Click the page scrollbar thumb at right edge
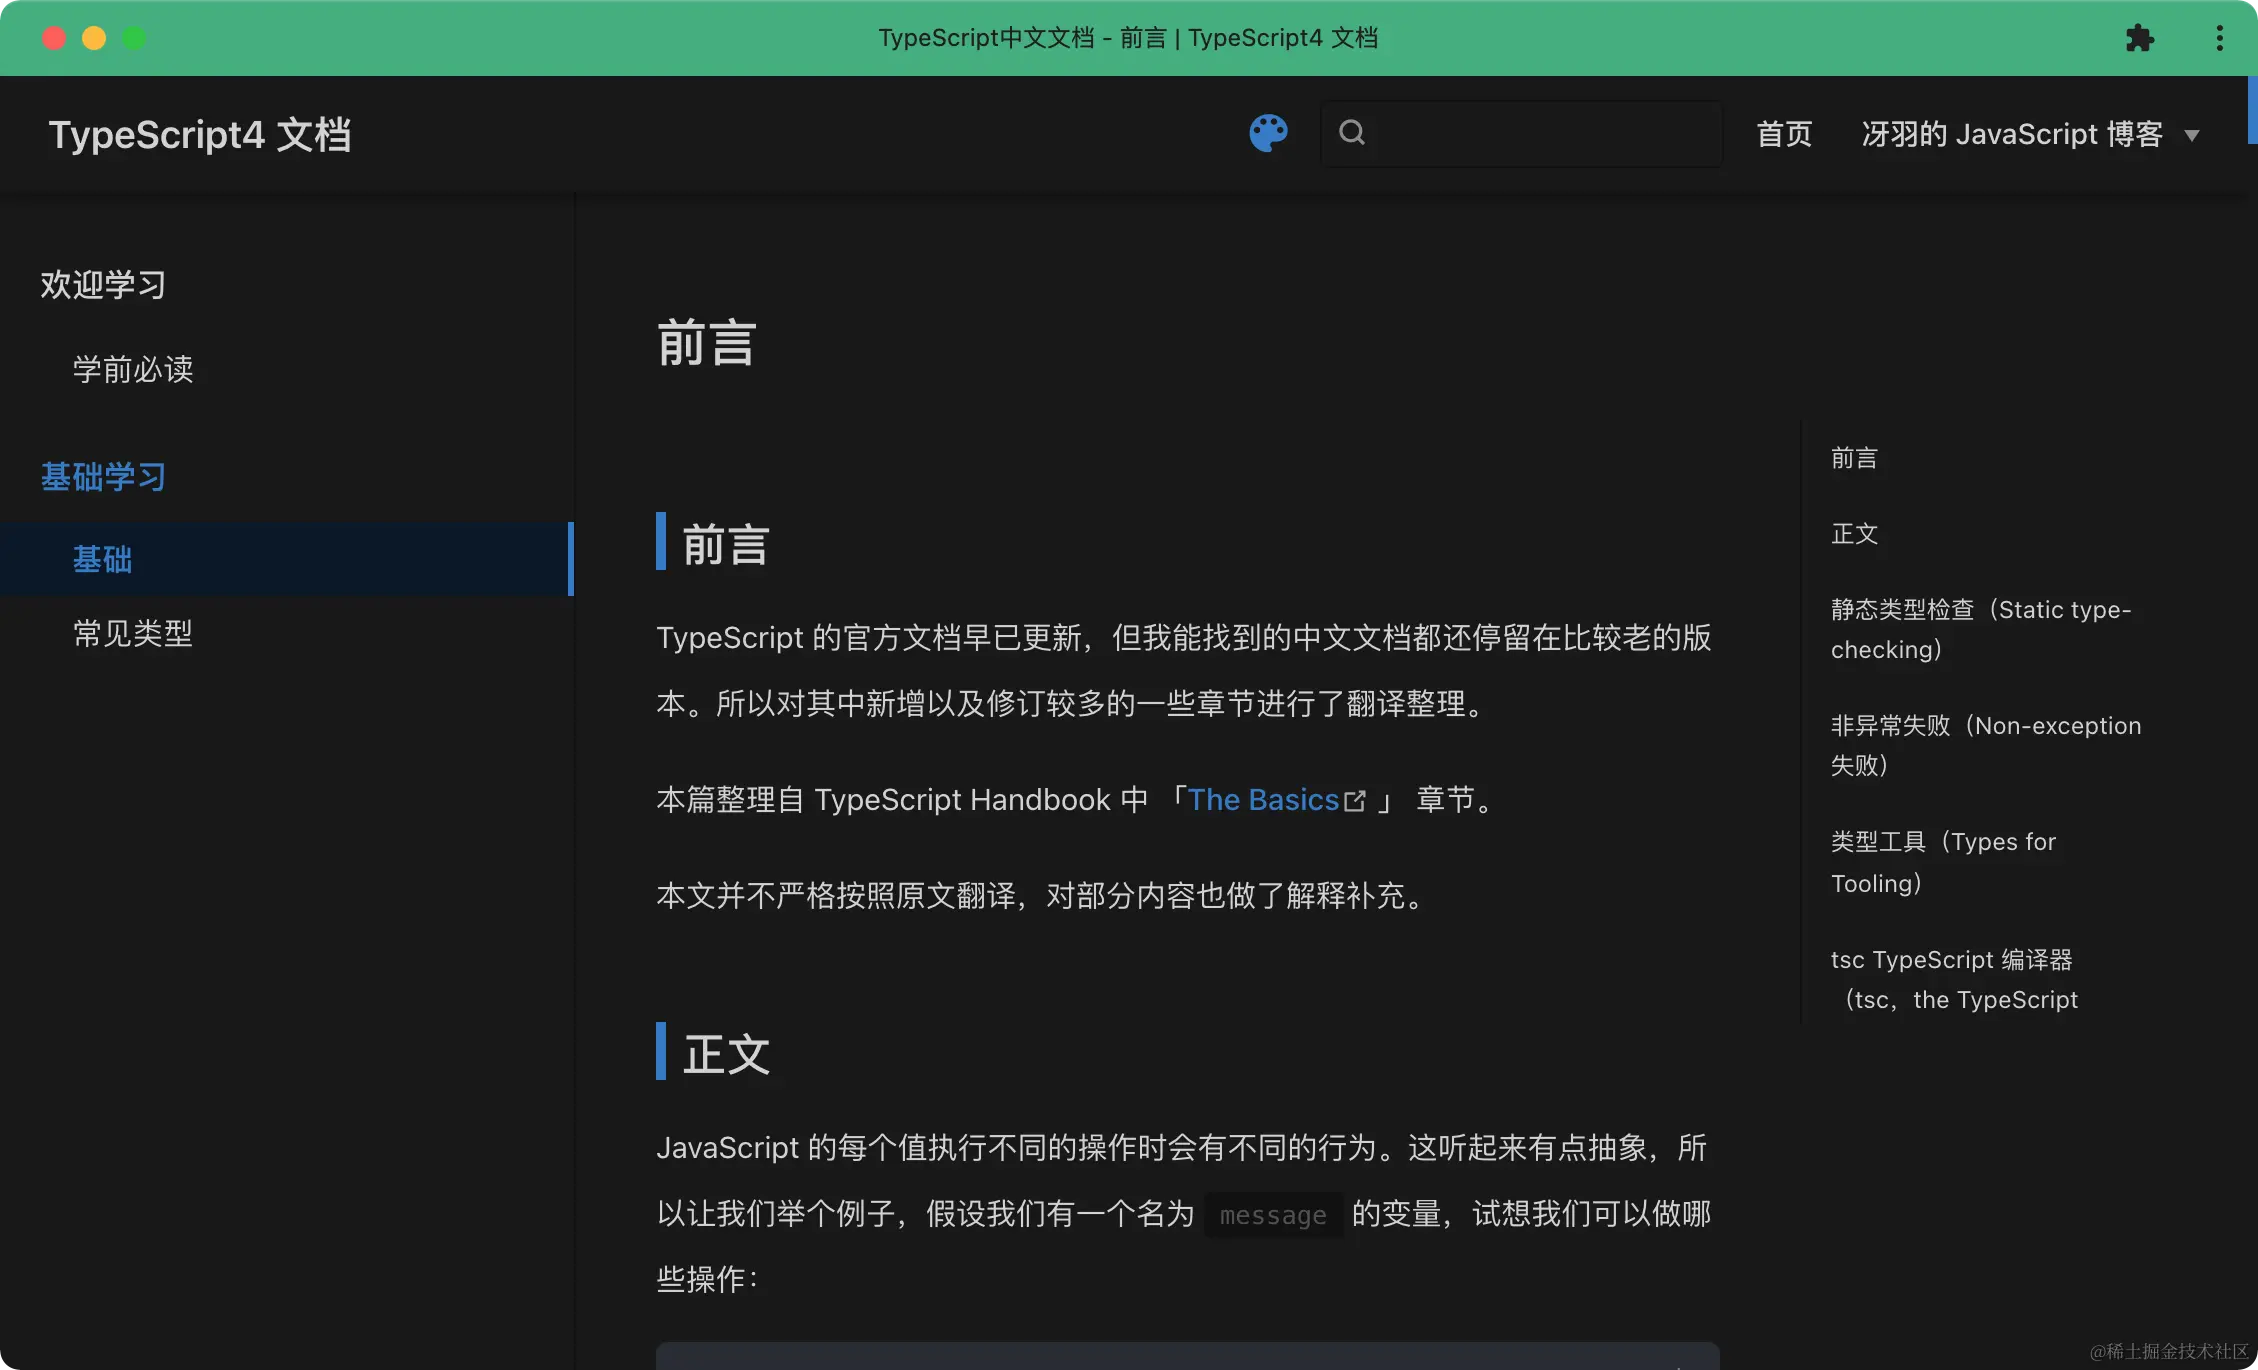The width and height of the screenshot is (2258, 1370). [2252, 110]
